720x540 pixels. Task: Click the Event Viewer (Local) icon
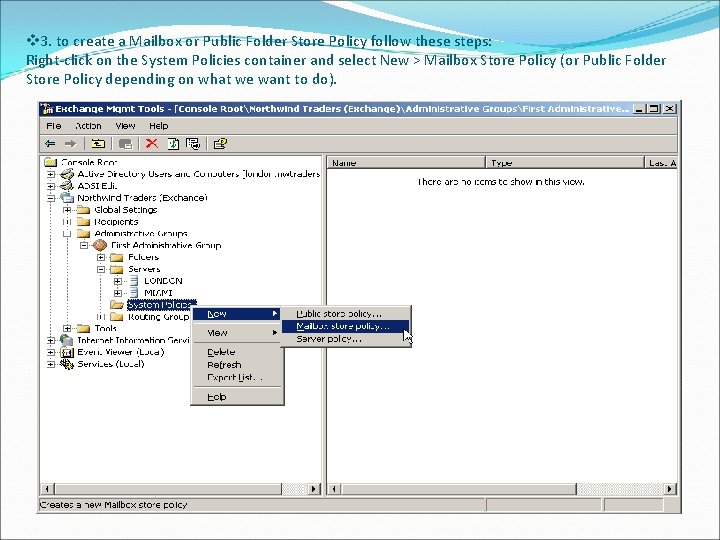[x=67, y=352]
